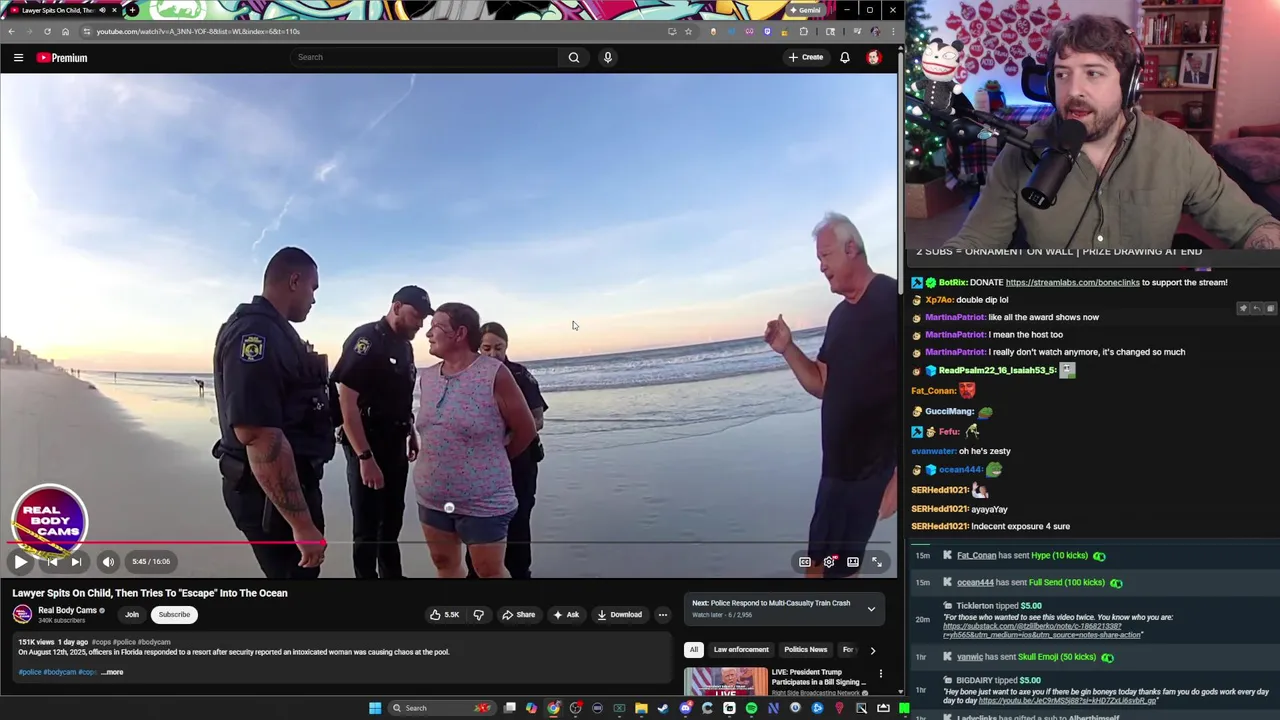Toggle subtitles with the CC button

point(804,562)
